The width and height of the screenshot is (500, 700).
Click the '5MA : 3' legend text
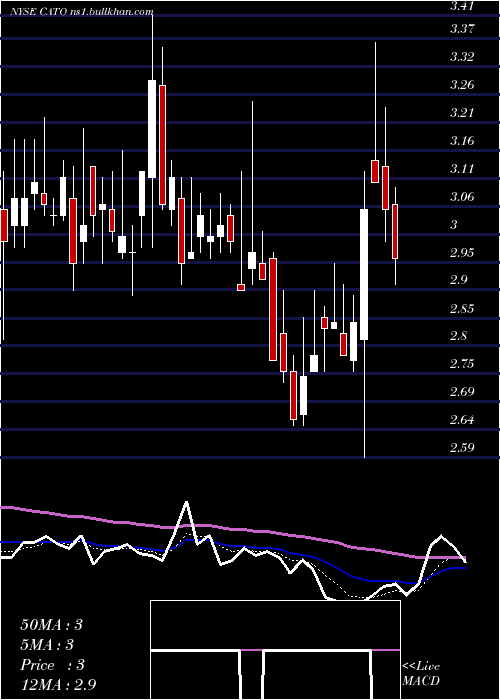pos(47,645)
